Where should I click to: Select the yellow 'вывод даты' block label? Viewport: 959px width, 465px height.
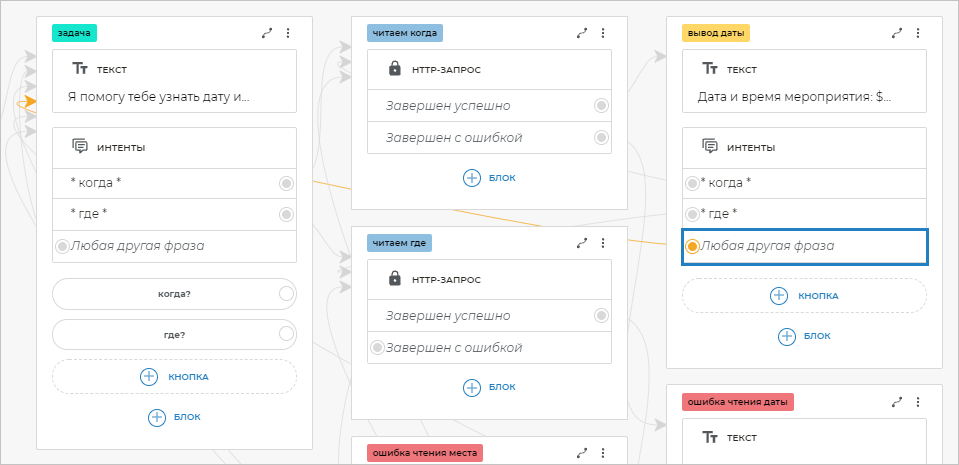coord(715,33)
